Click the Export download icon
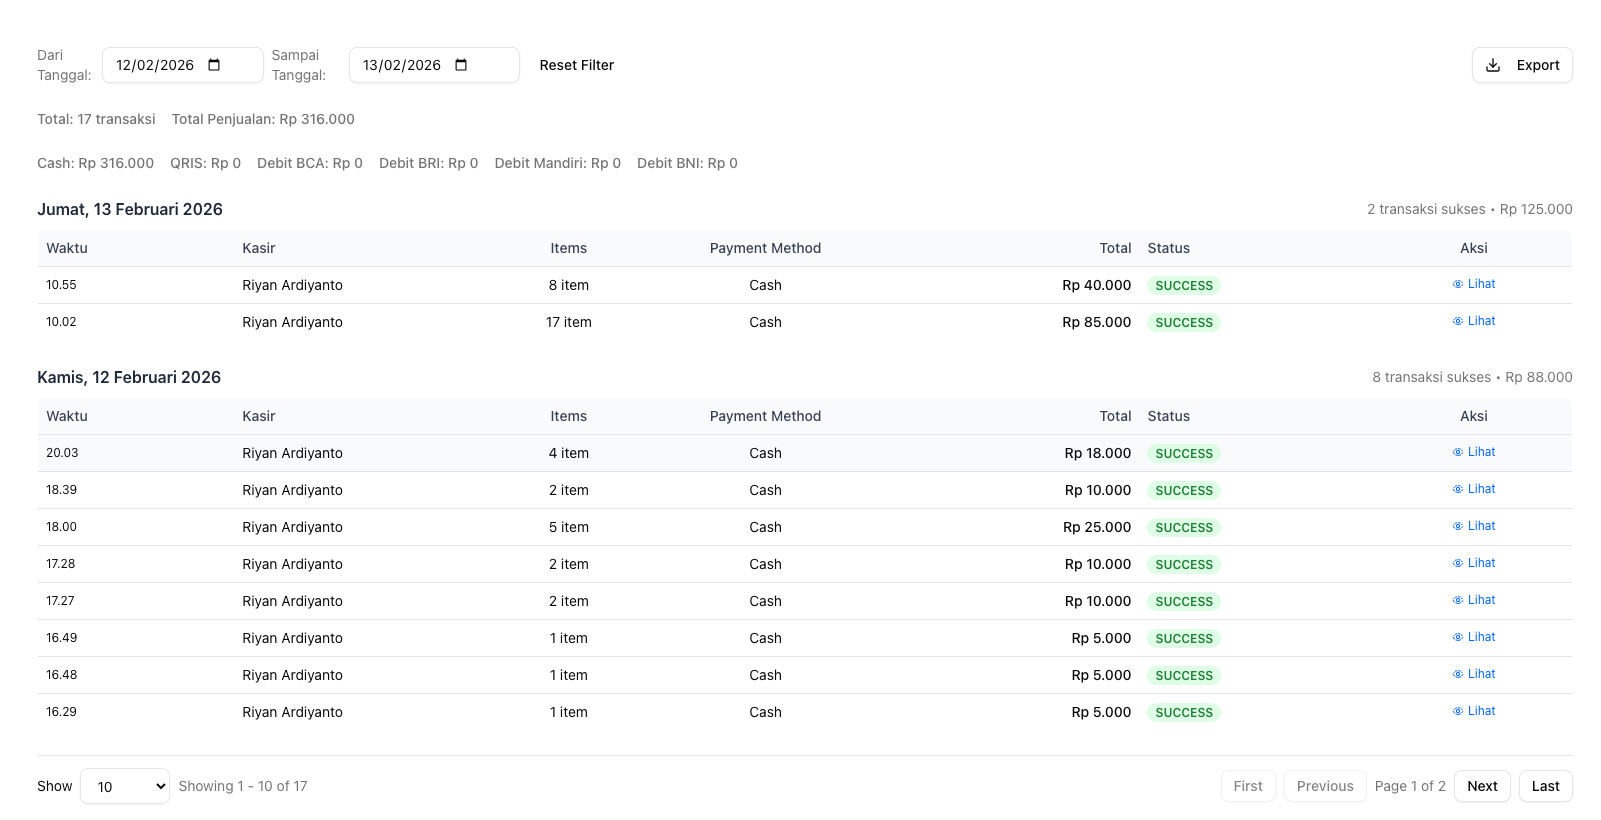Viewport: 1601px width, 820px height. tap(1493, 65)
